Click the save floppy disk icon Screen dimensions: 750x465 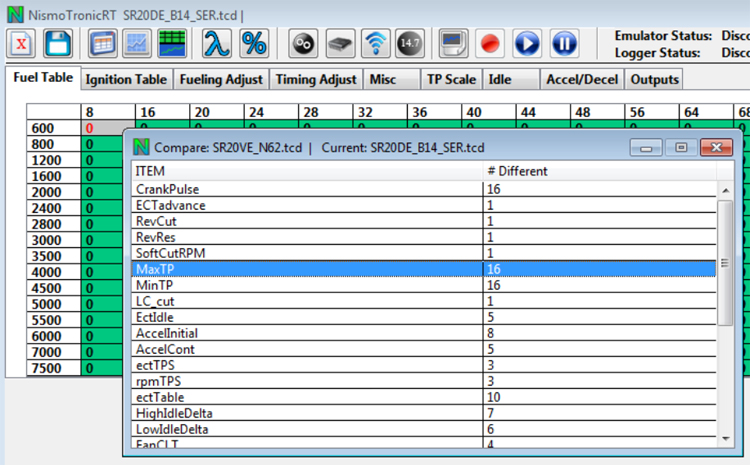[58, 44]
